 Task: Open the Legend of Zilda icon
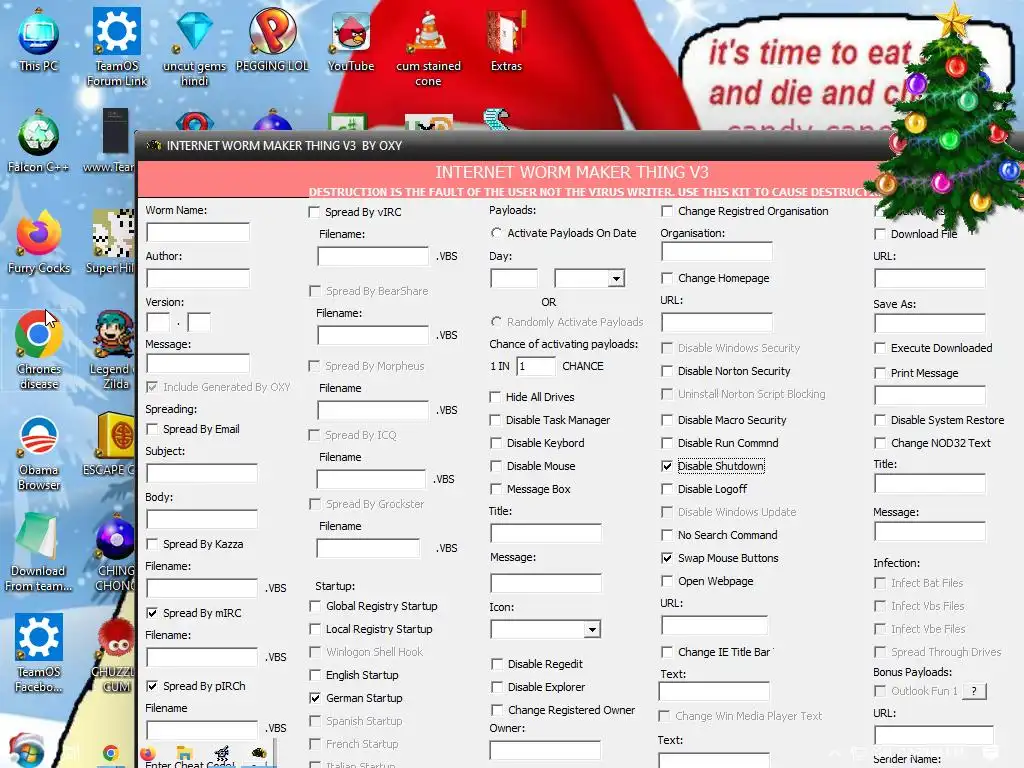[x=114, y=350]
